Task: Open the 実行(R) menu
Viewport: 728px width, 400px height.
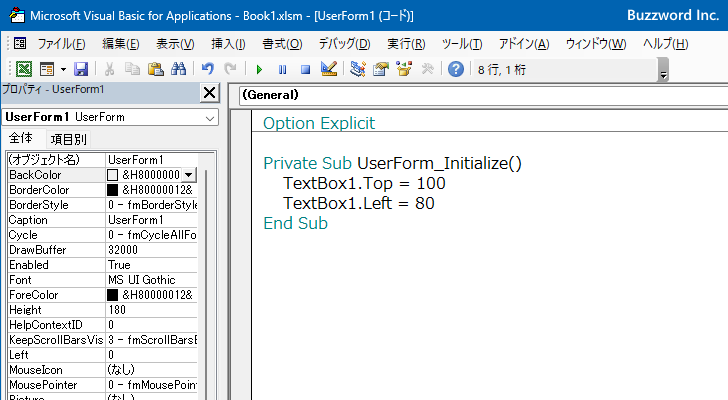Action: (x=406, y=44)
